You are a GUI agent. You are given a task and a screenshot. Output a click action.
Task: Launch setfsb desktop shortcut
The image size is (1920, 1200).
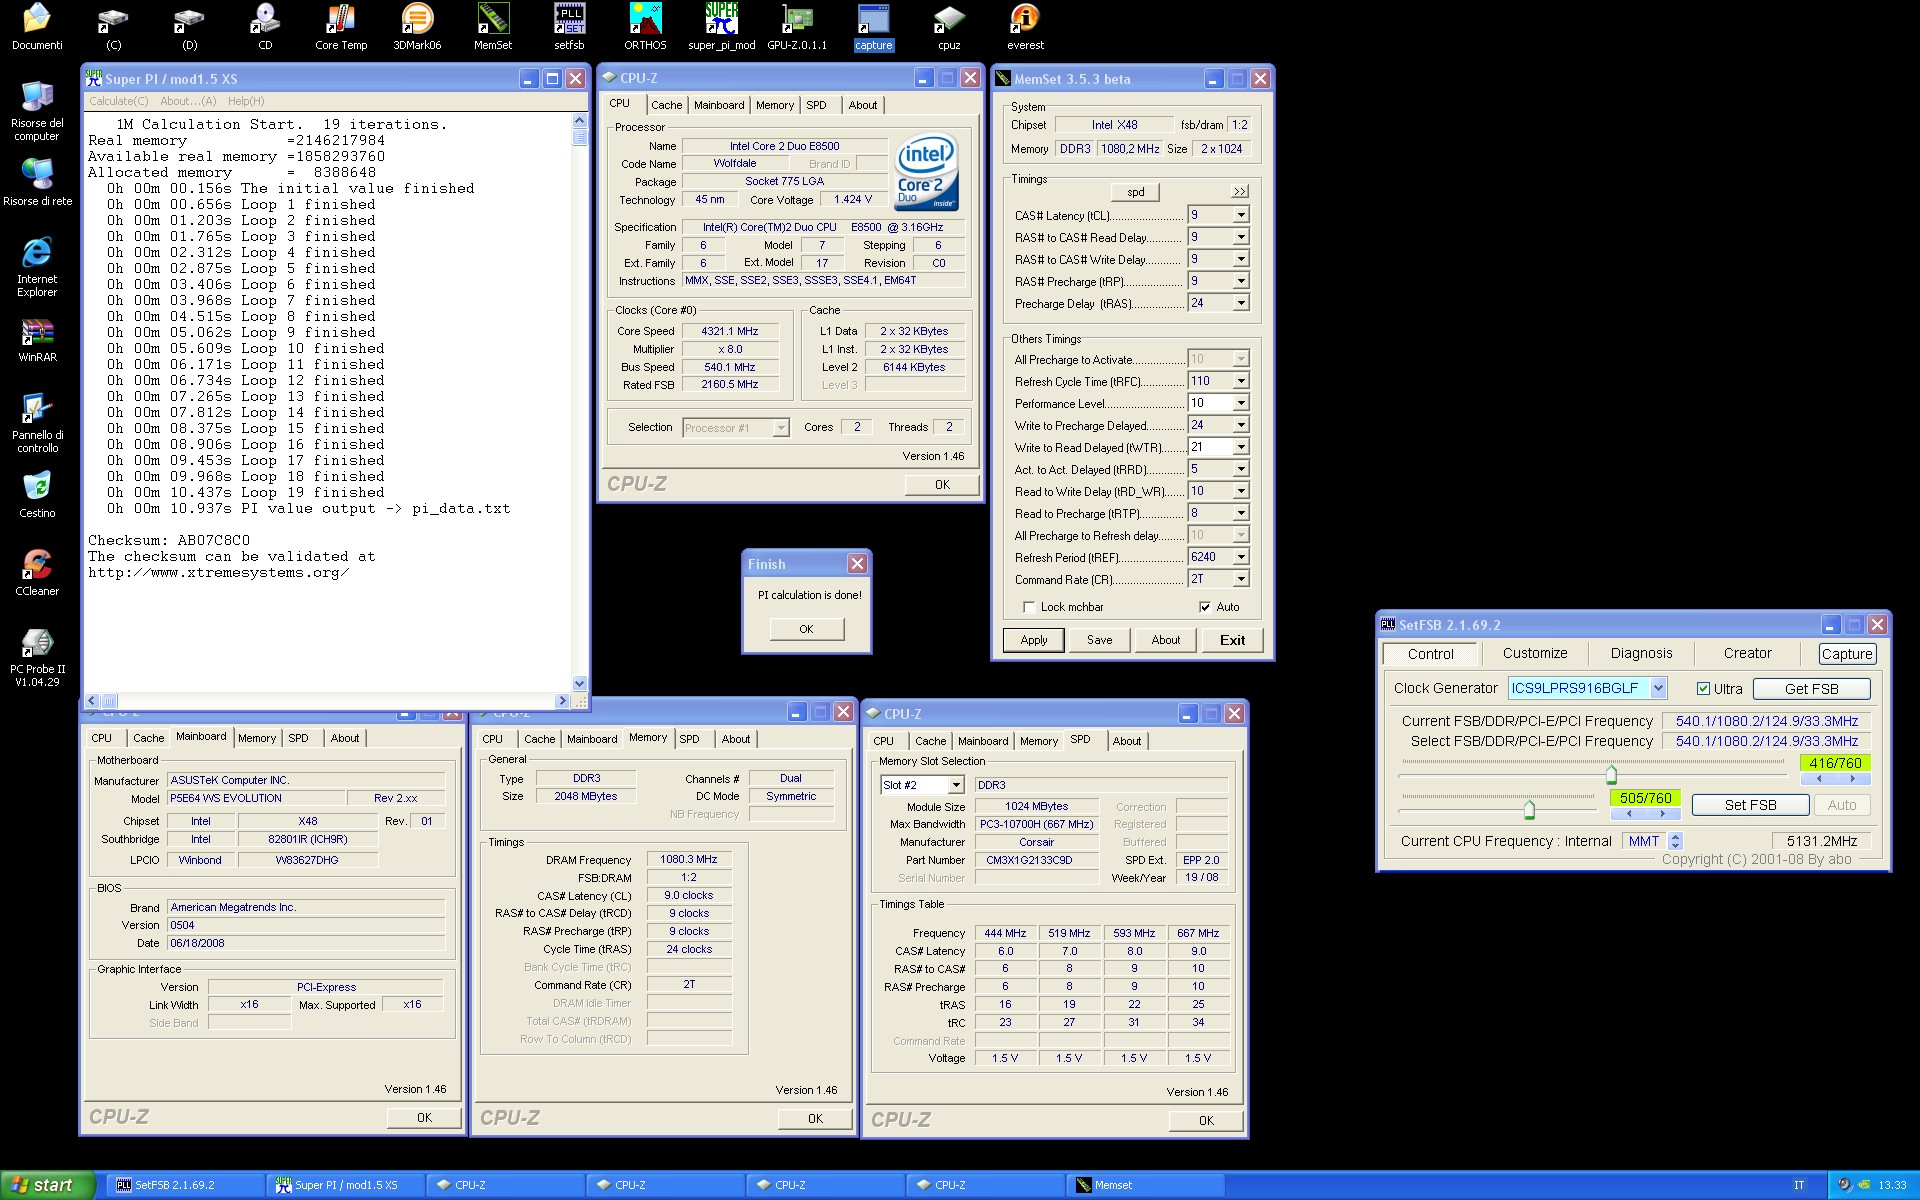click(x=569, y=27)
